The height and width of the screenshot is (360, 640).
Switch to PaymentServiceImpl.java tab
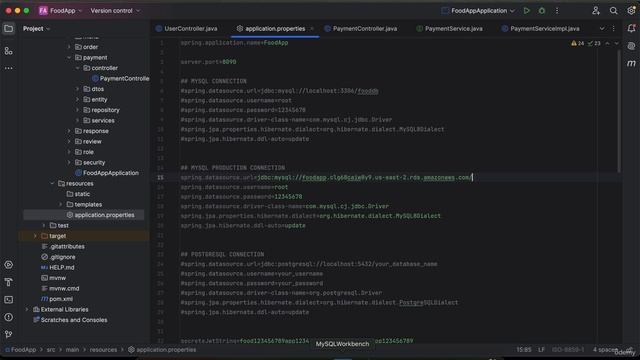point(540,29)
